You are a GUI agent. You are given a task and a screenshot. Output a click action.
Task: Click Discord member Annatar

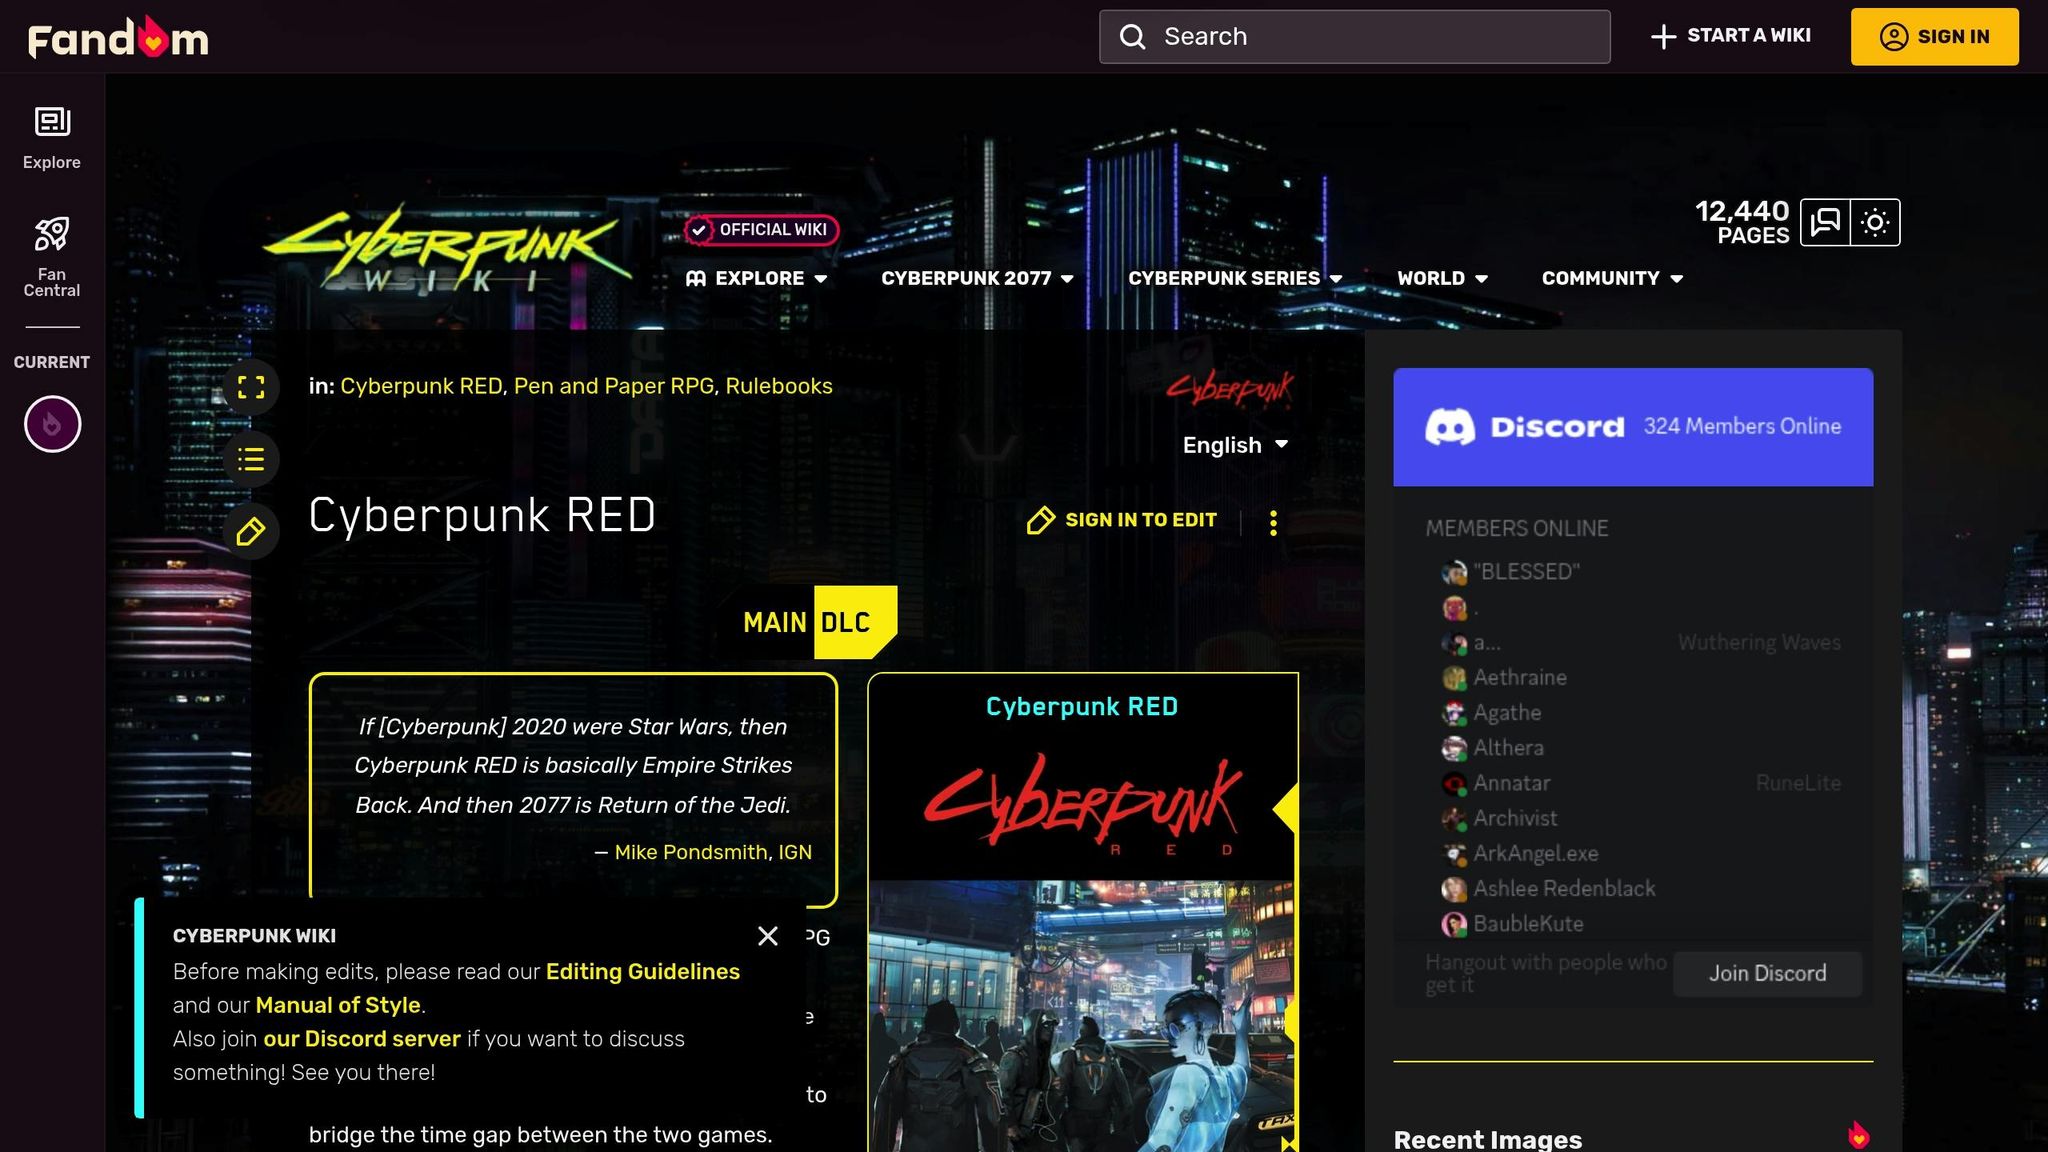point(1511,783)
